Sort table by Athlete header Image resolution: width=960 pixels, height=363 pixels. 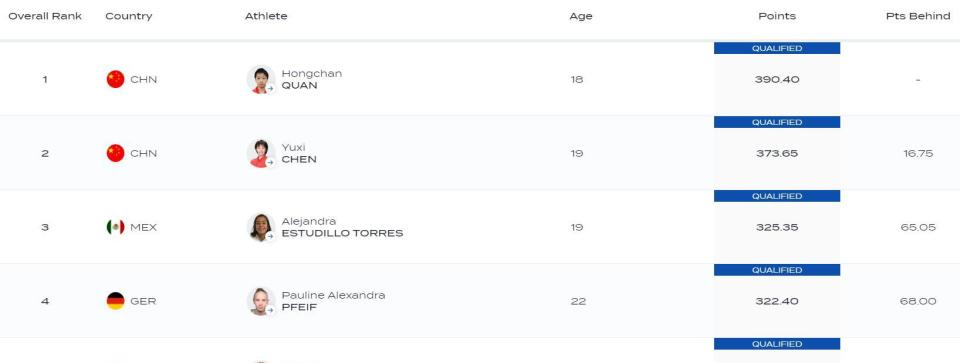tap(266, 16)
